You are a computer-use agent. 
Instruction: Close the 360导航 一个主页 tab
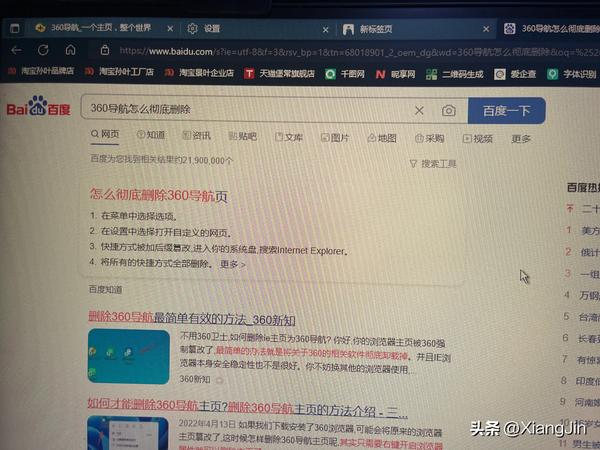pos(170,28)
